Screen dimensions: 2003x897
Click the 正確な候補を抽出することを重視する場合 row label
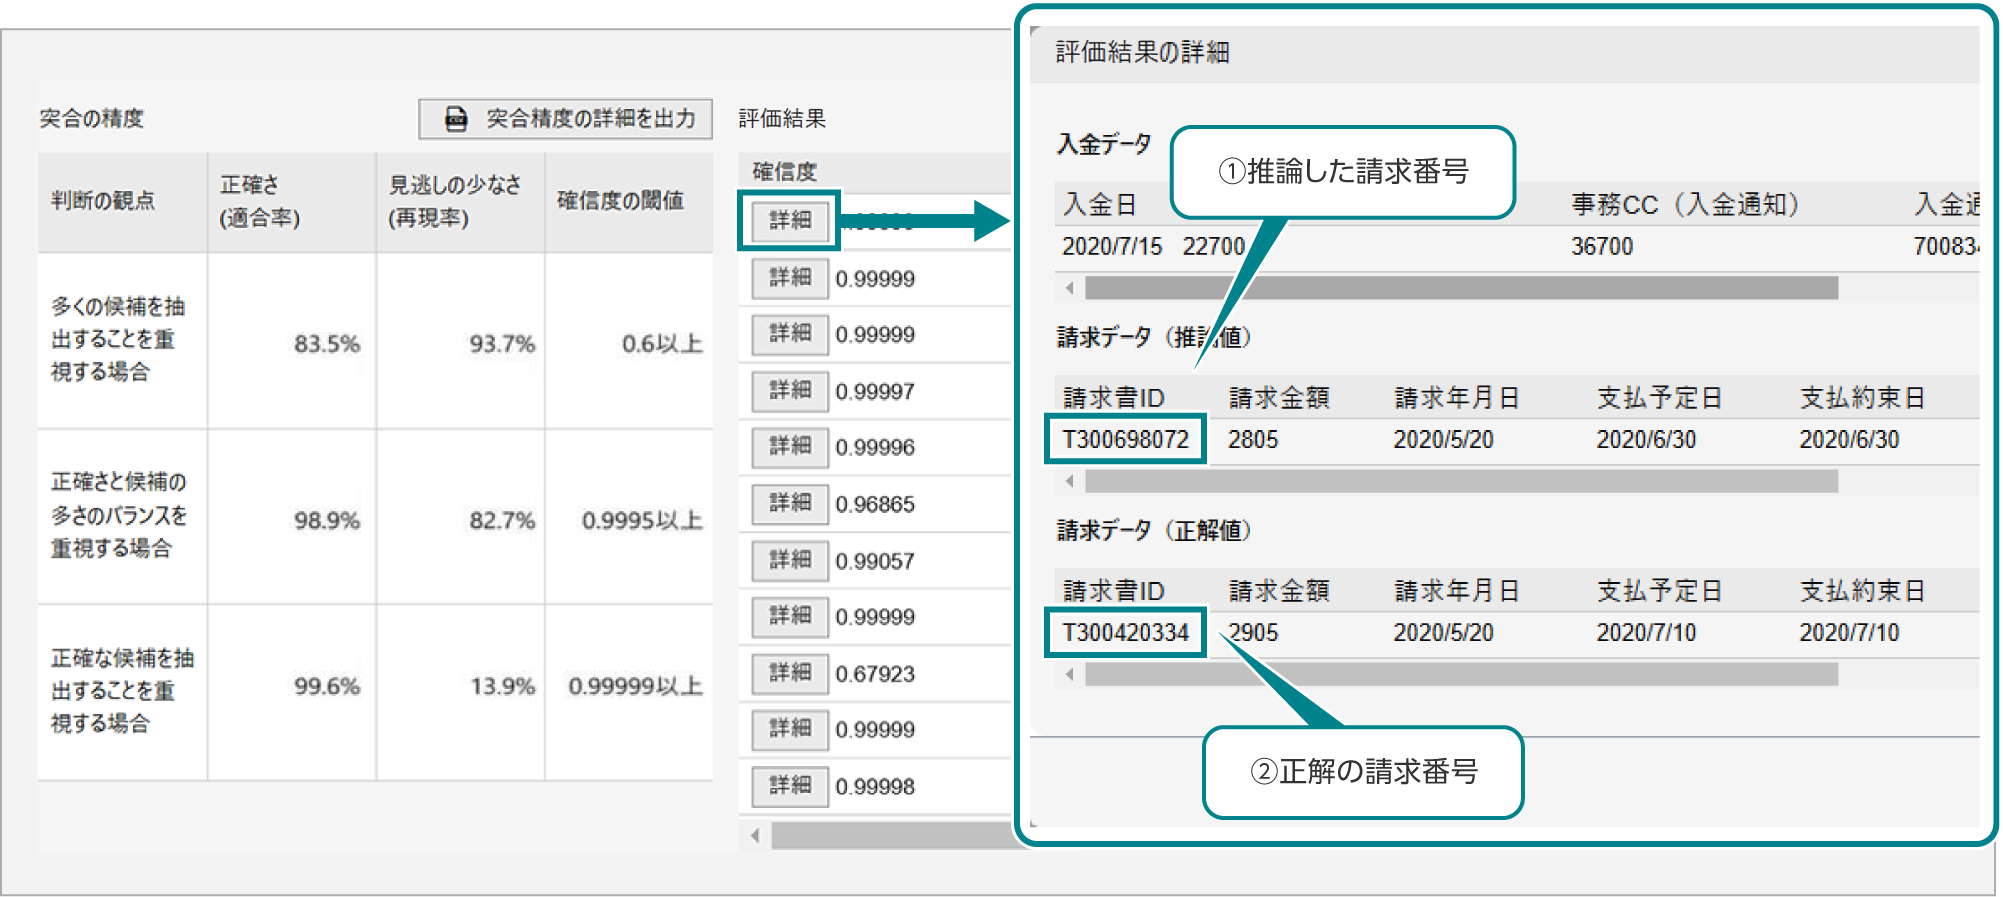tap(122, 690)
